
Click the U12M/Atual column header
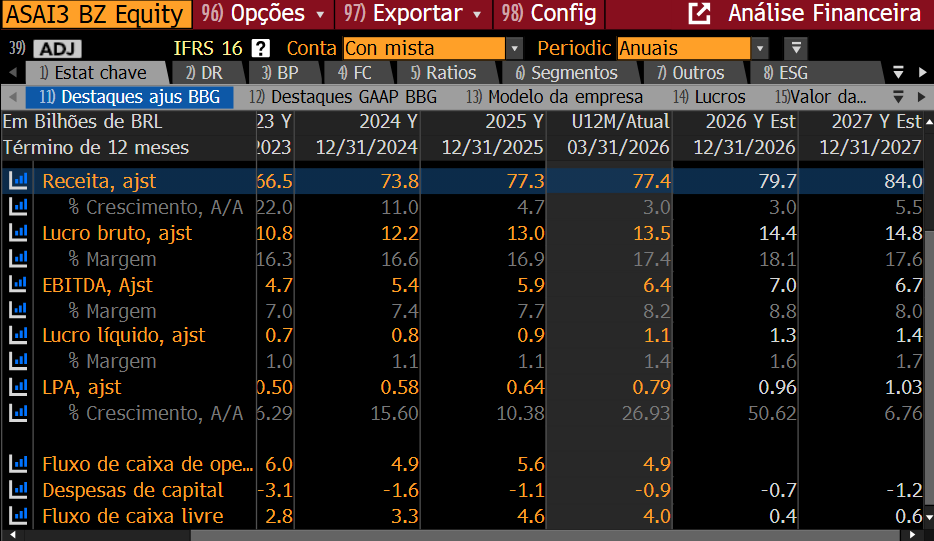(620, 122)
